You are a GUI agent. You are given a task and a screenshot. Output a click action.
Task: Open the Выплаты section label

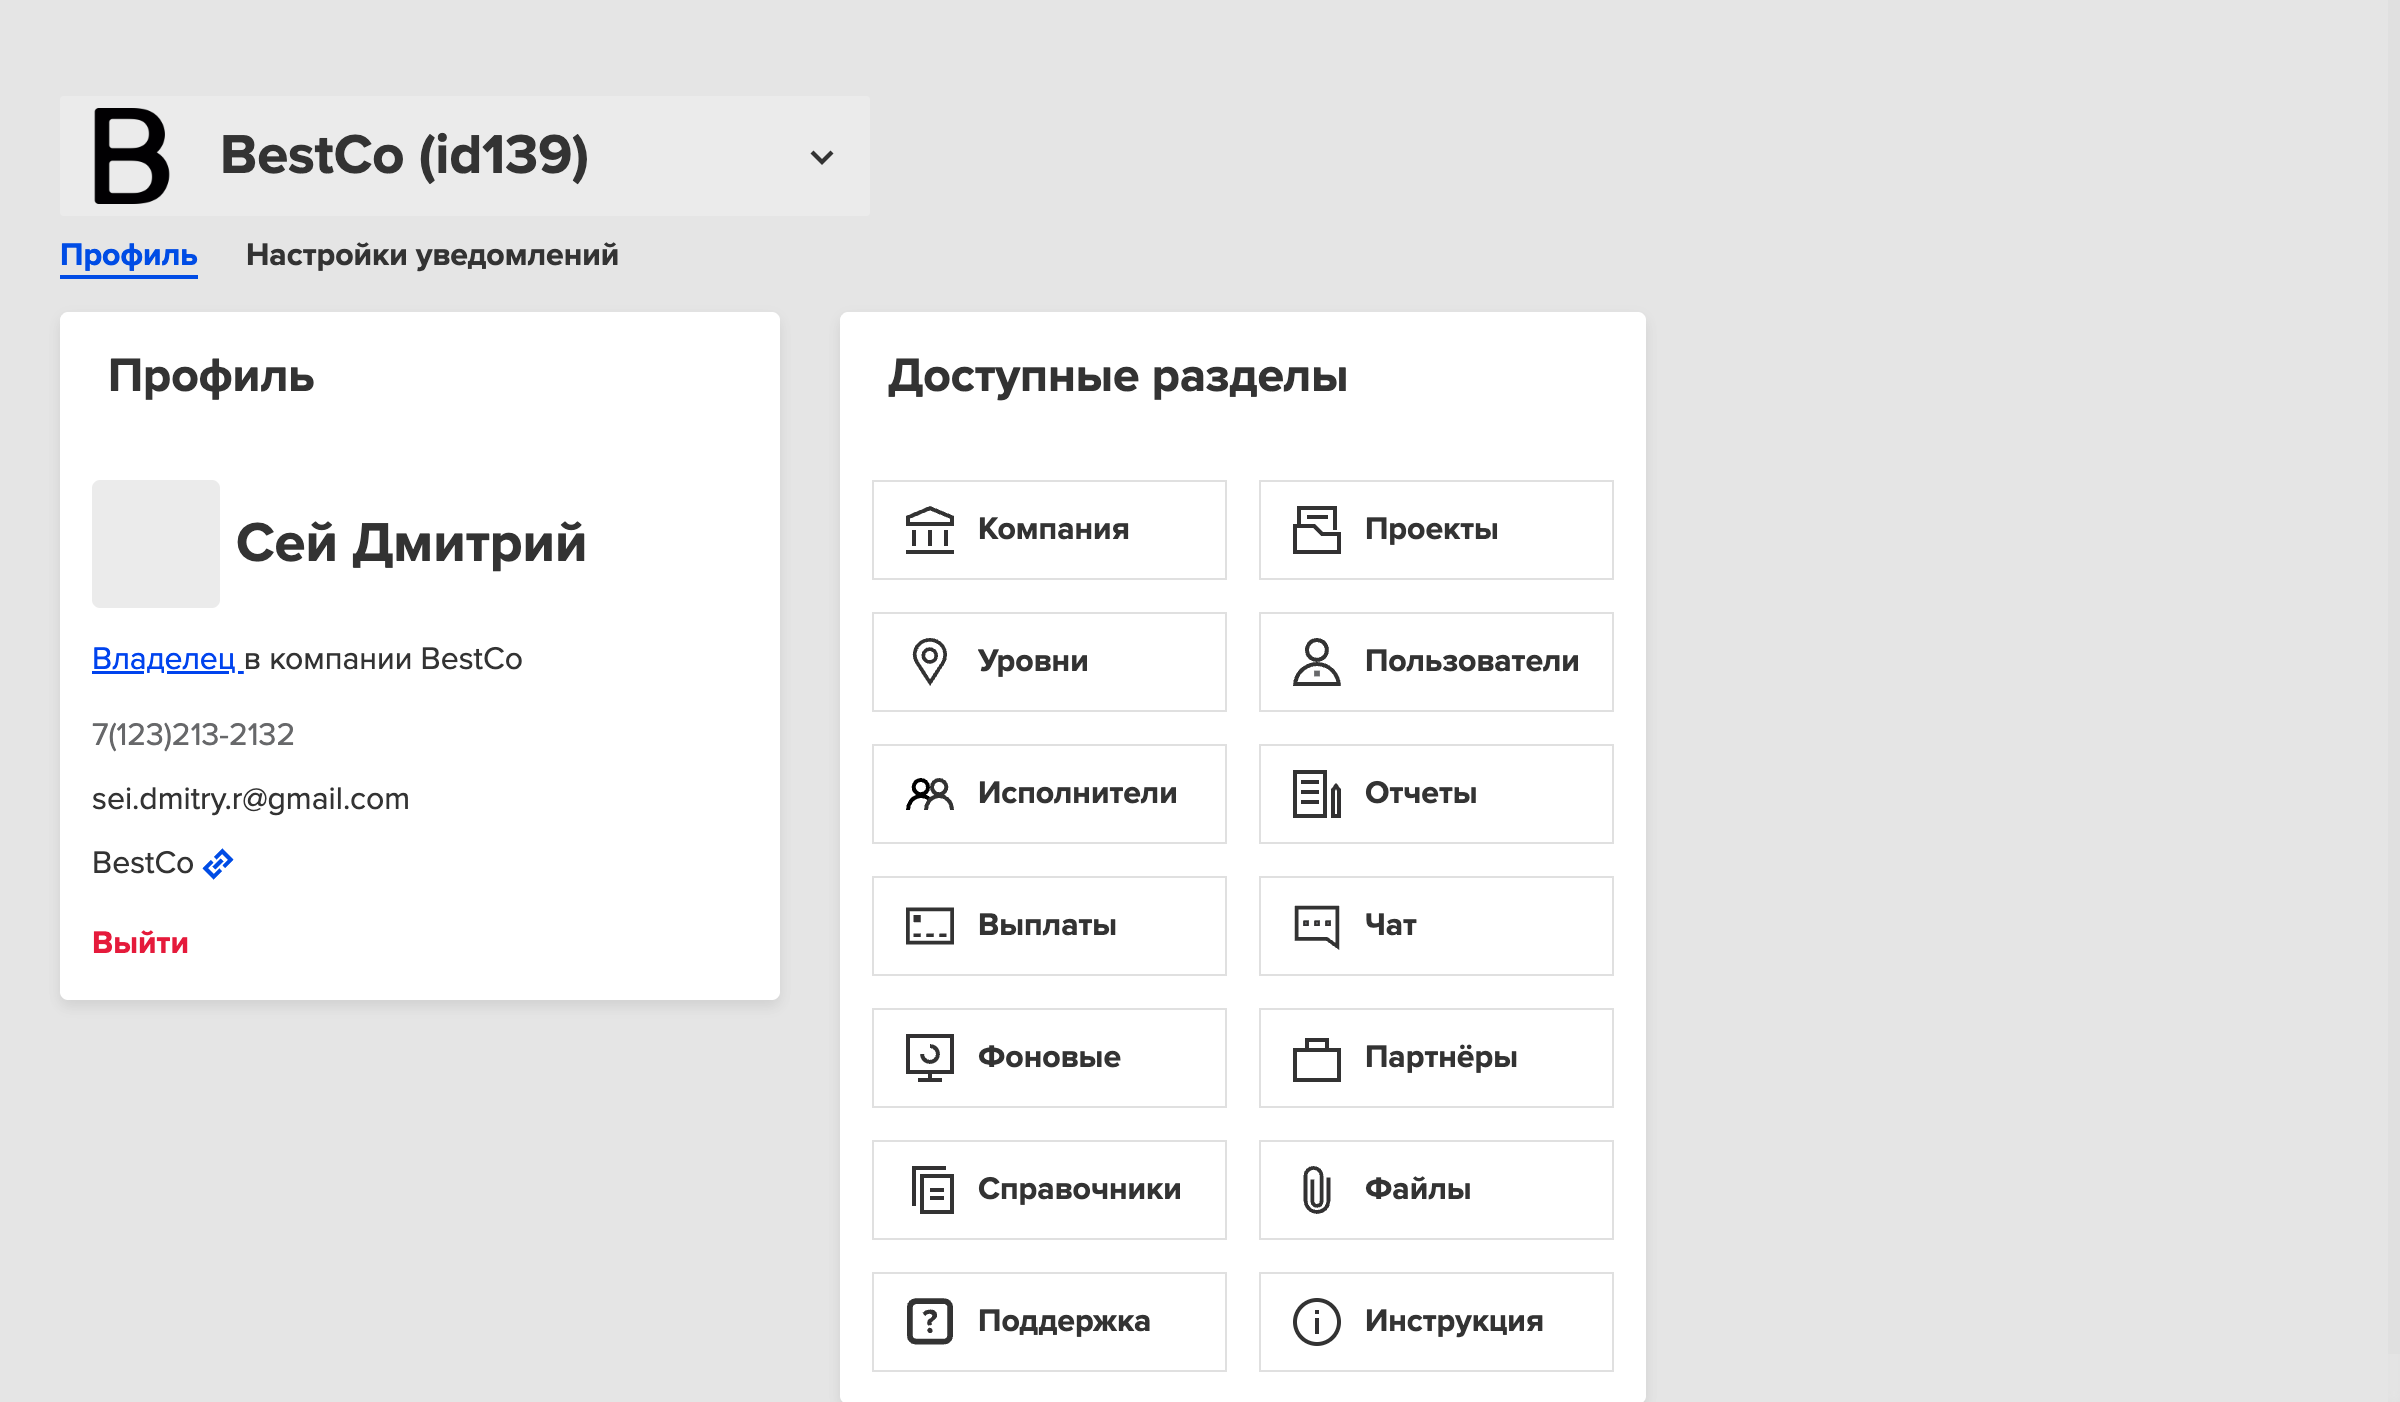pos(1047,925)
